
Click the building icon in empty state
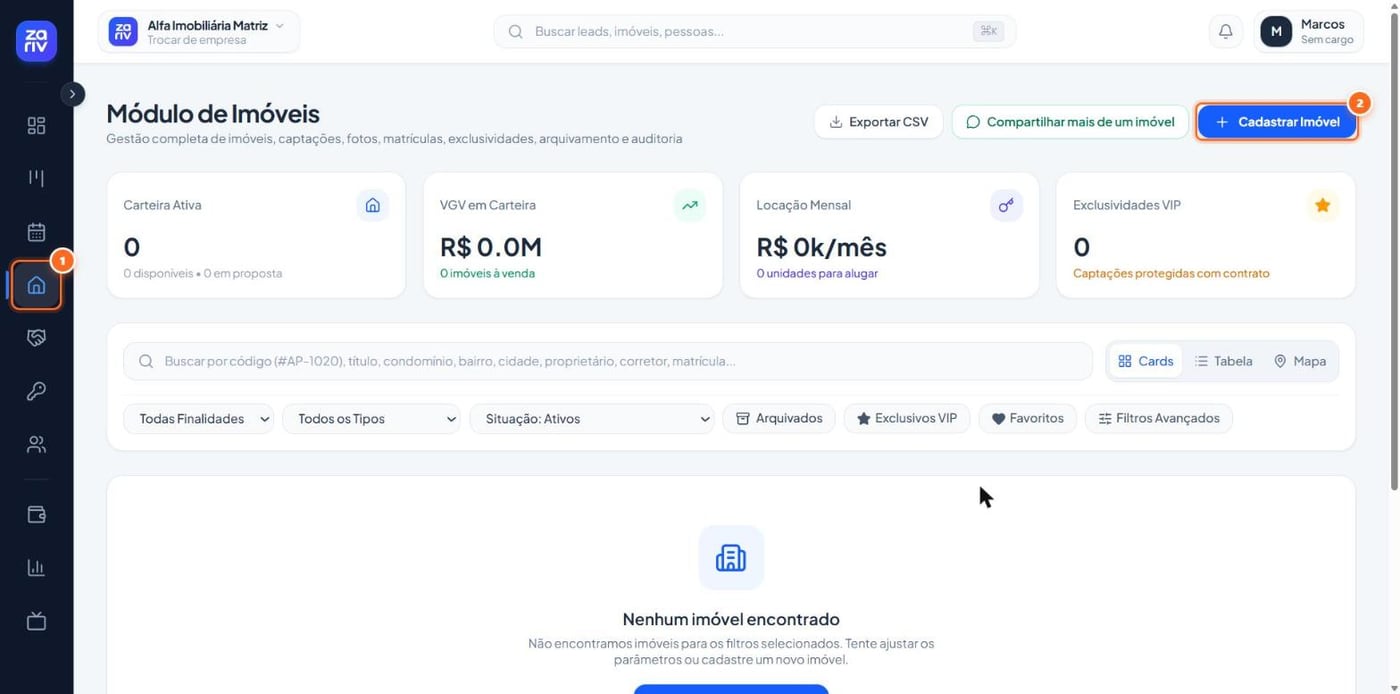[731, 558]
